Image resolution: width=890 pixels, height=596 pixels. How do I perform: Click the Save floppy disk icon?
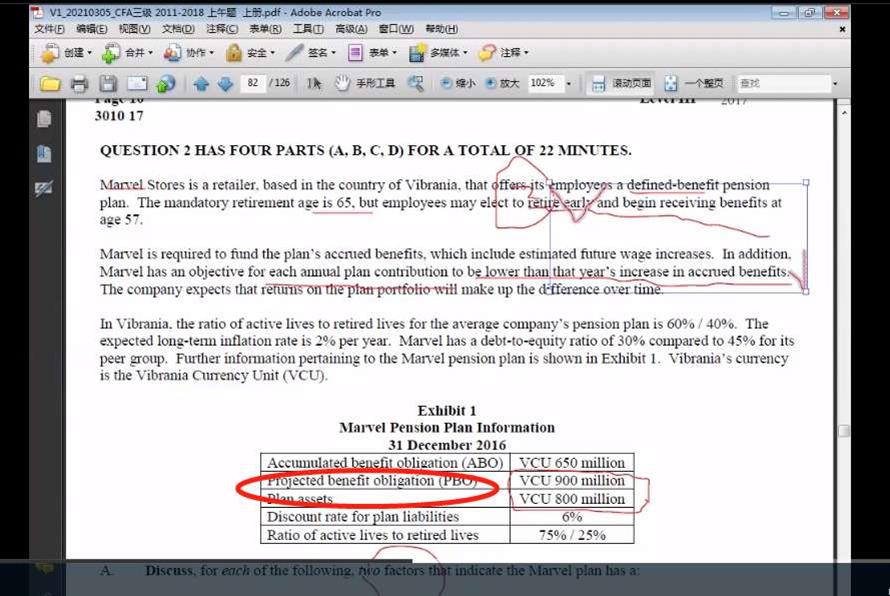point(107,84)
